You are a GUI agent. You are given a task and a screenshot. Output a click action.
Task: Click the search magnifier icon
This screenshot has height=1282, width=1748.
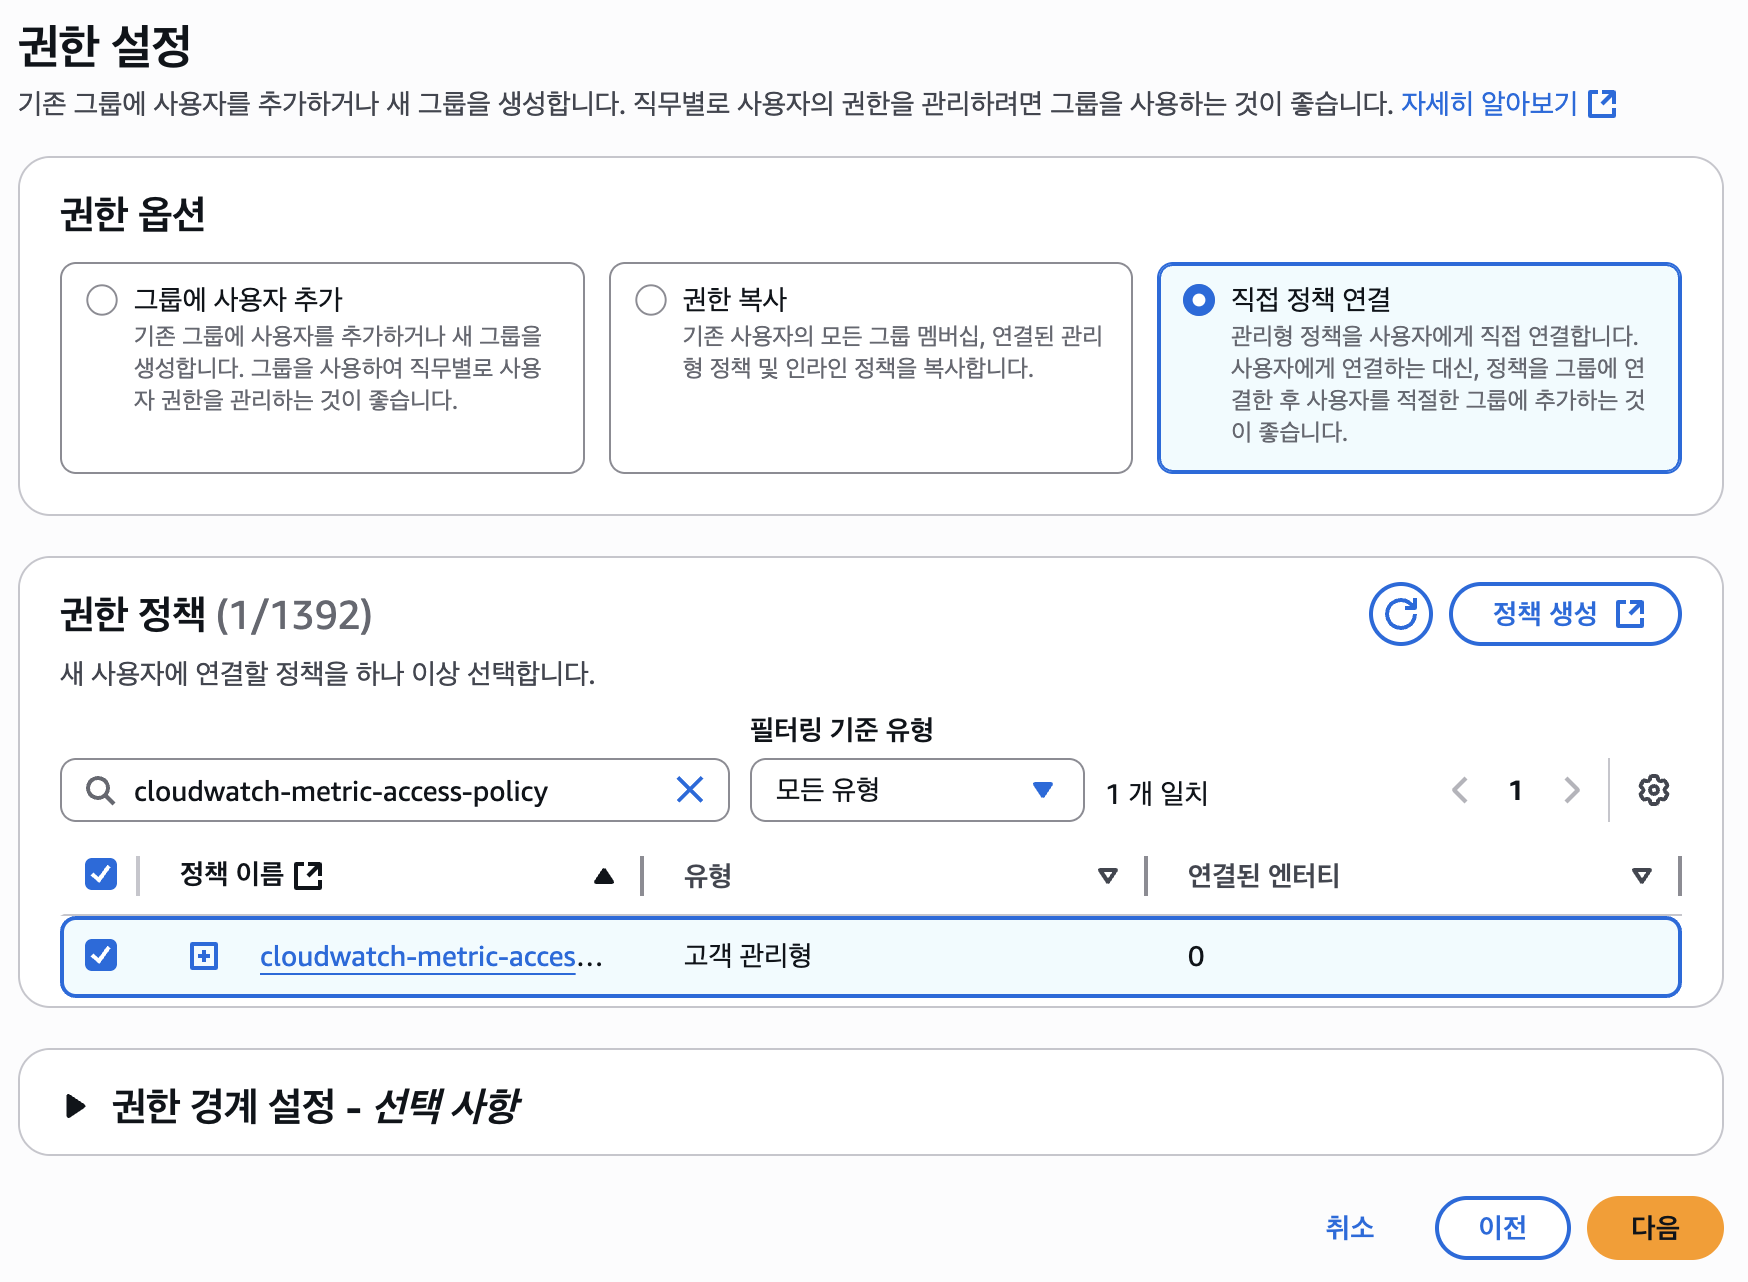[x=100, y=790]
